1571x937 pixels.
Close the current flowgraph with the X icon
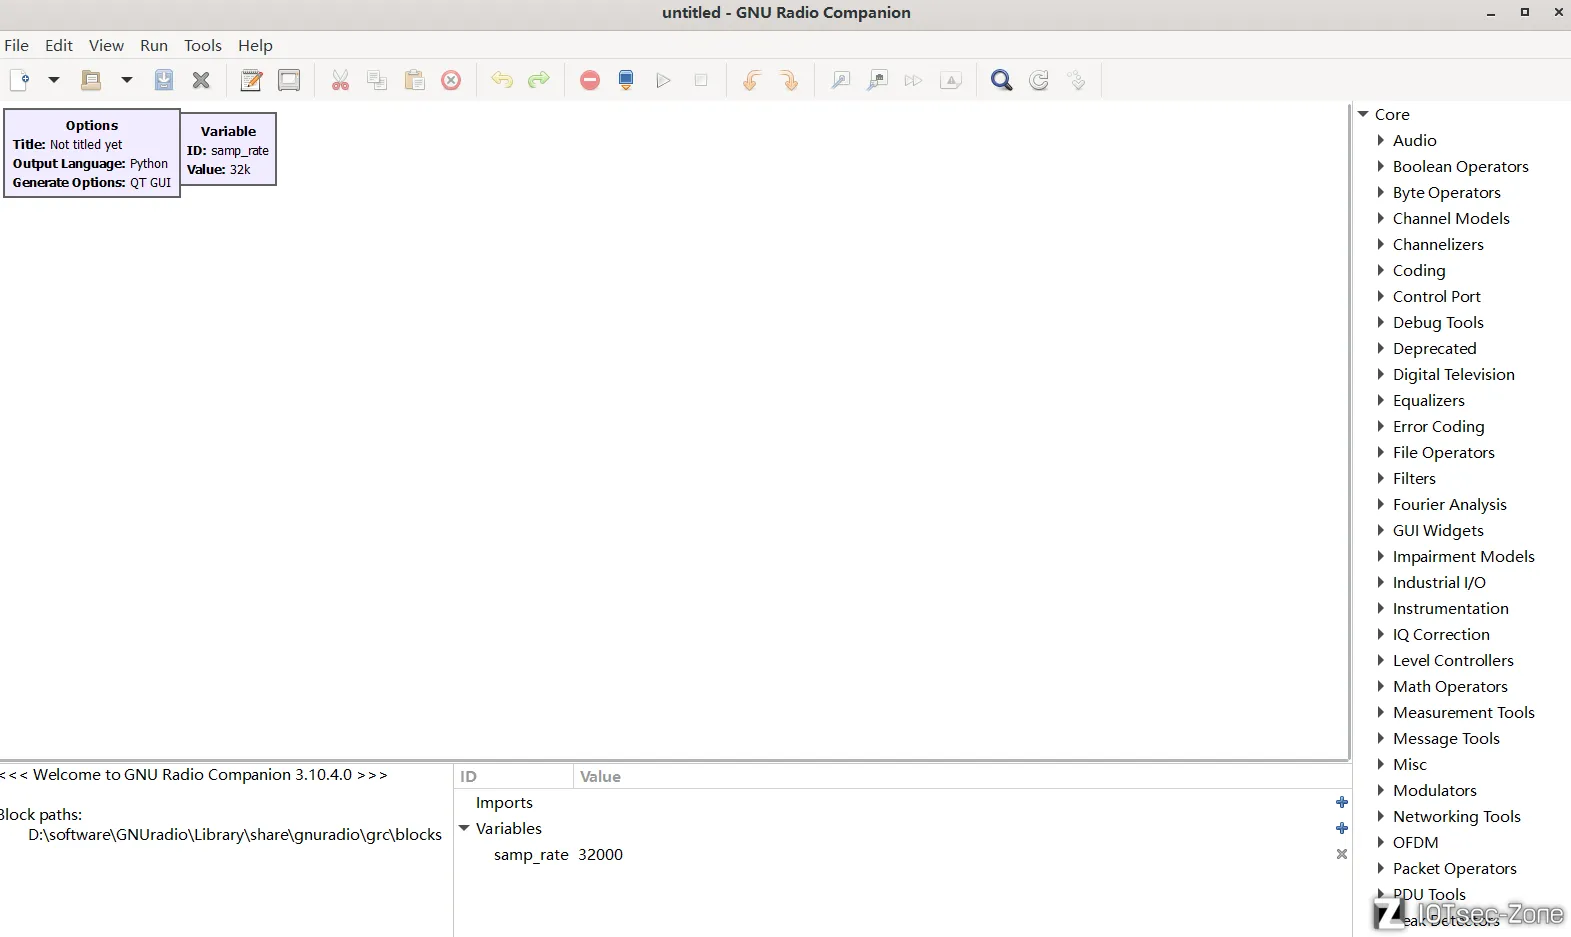pos(201,80)
